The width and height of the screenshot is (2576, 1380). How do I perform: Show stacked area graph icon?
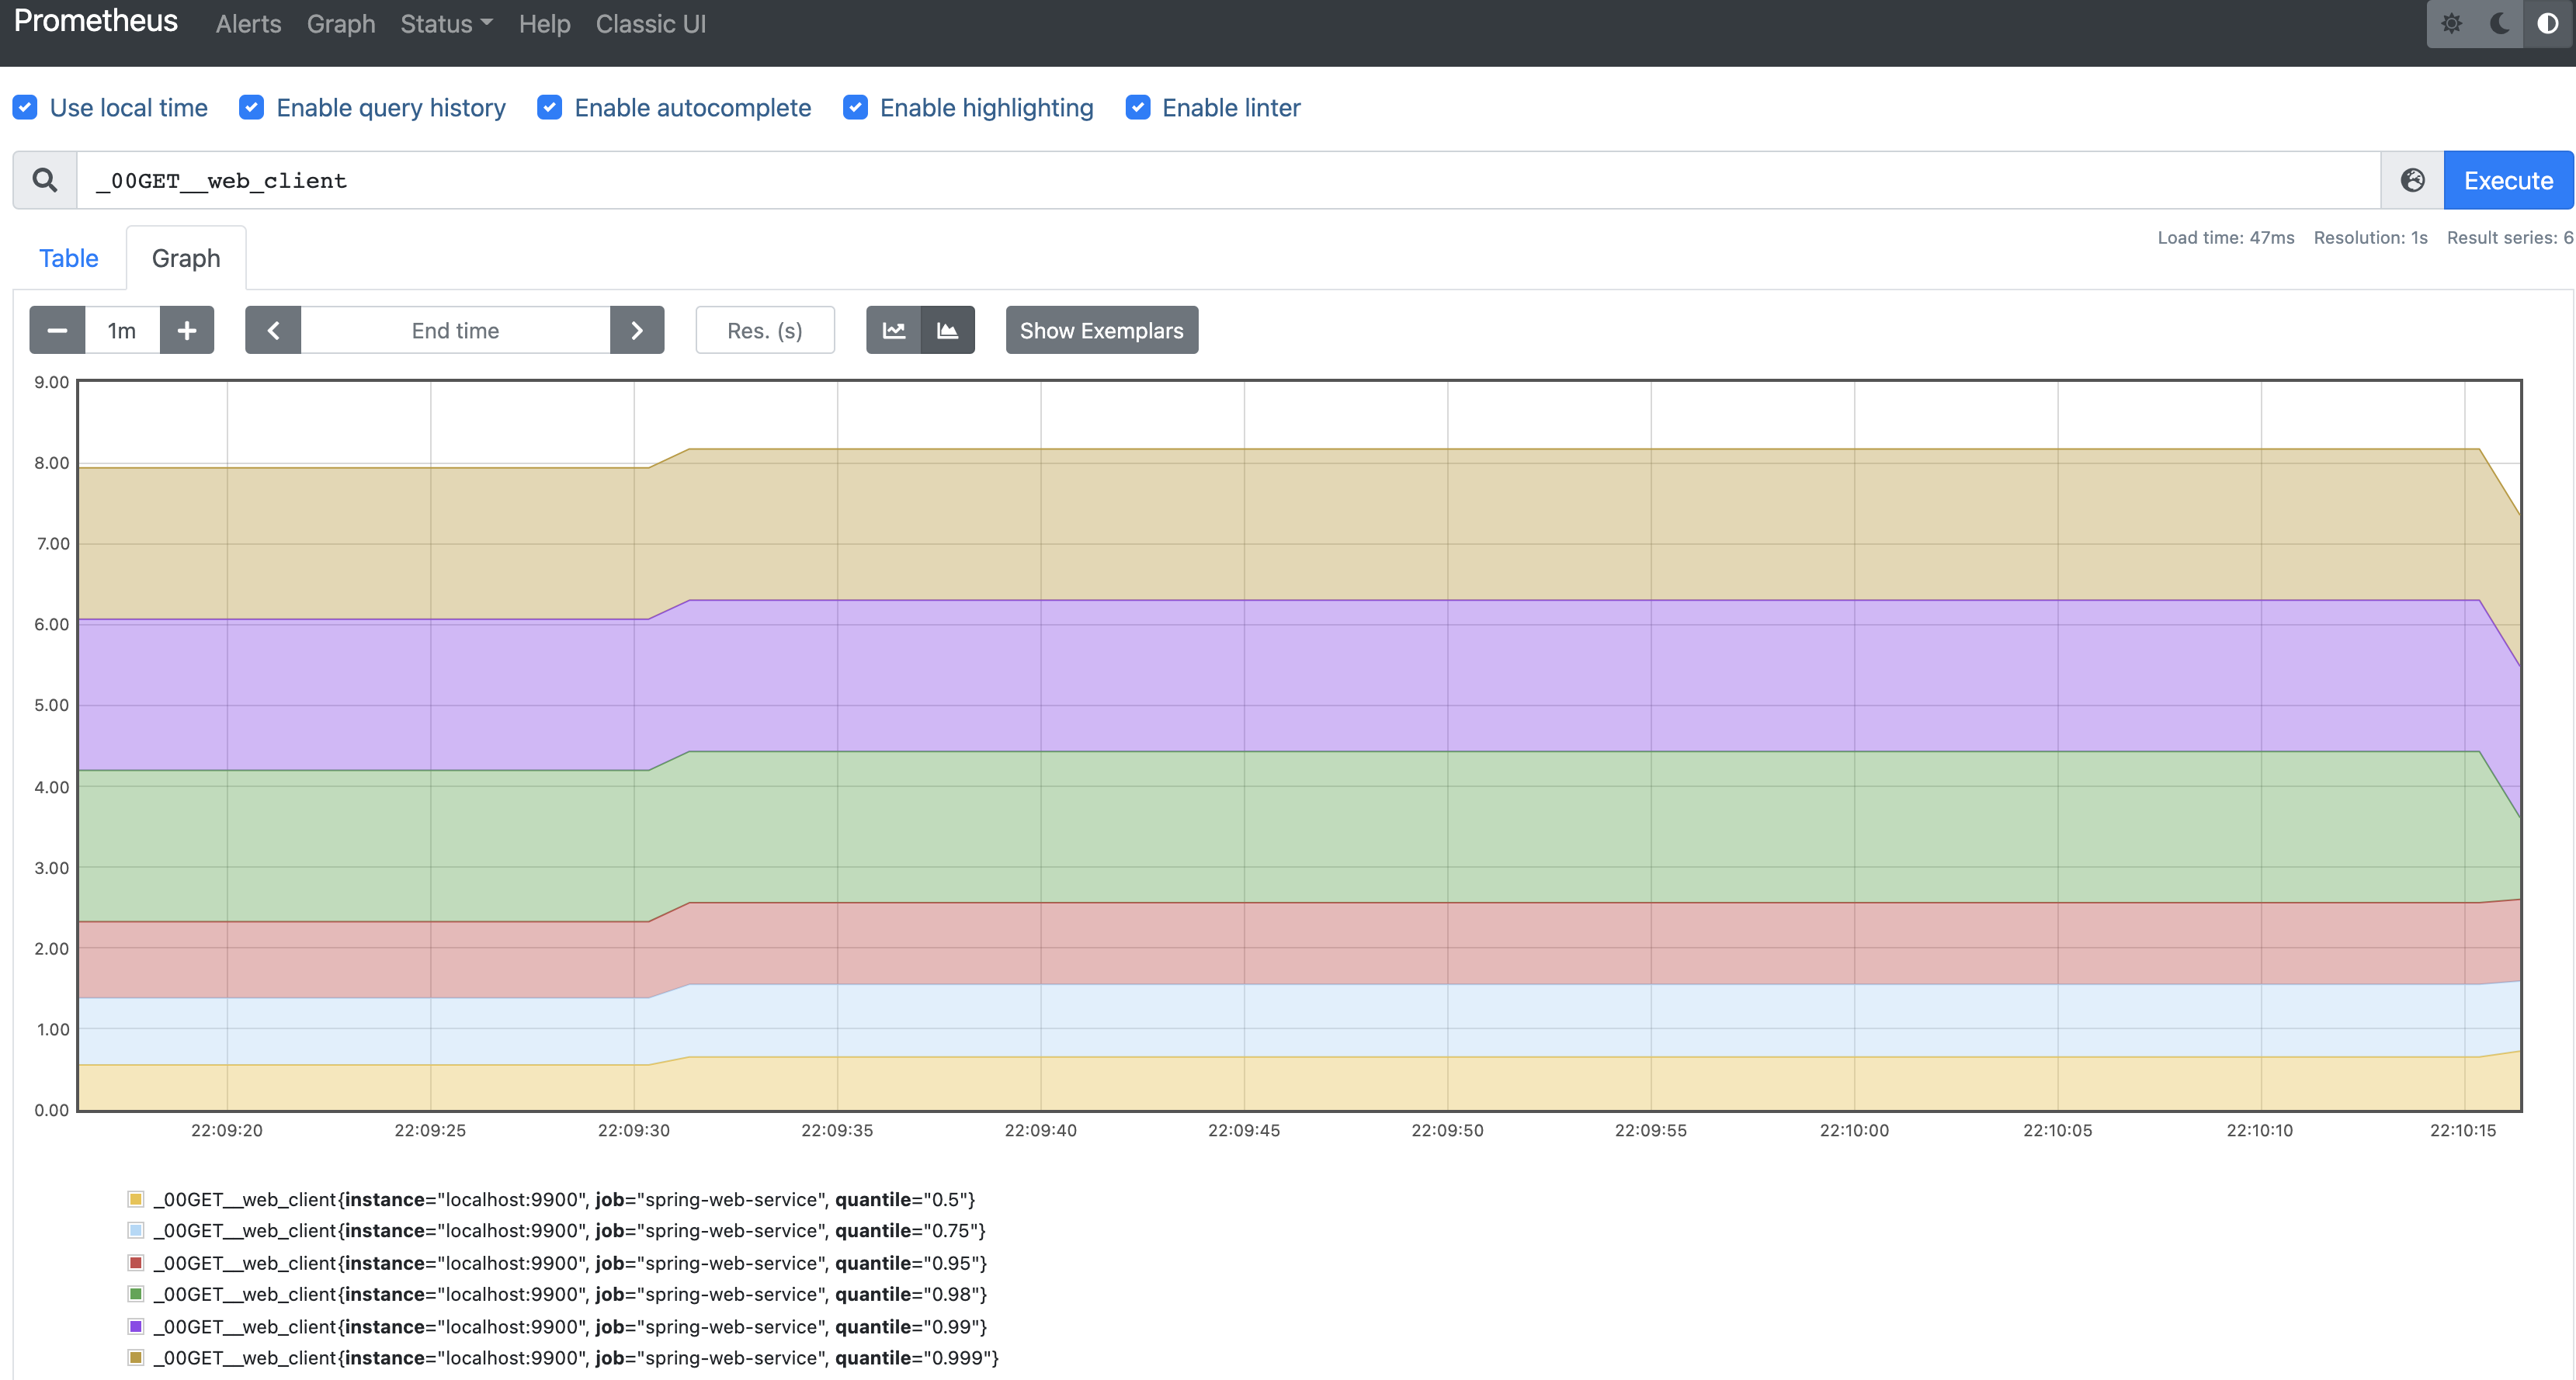pos(947,330)
